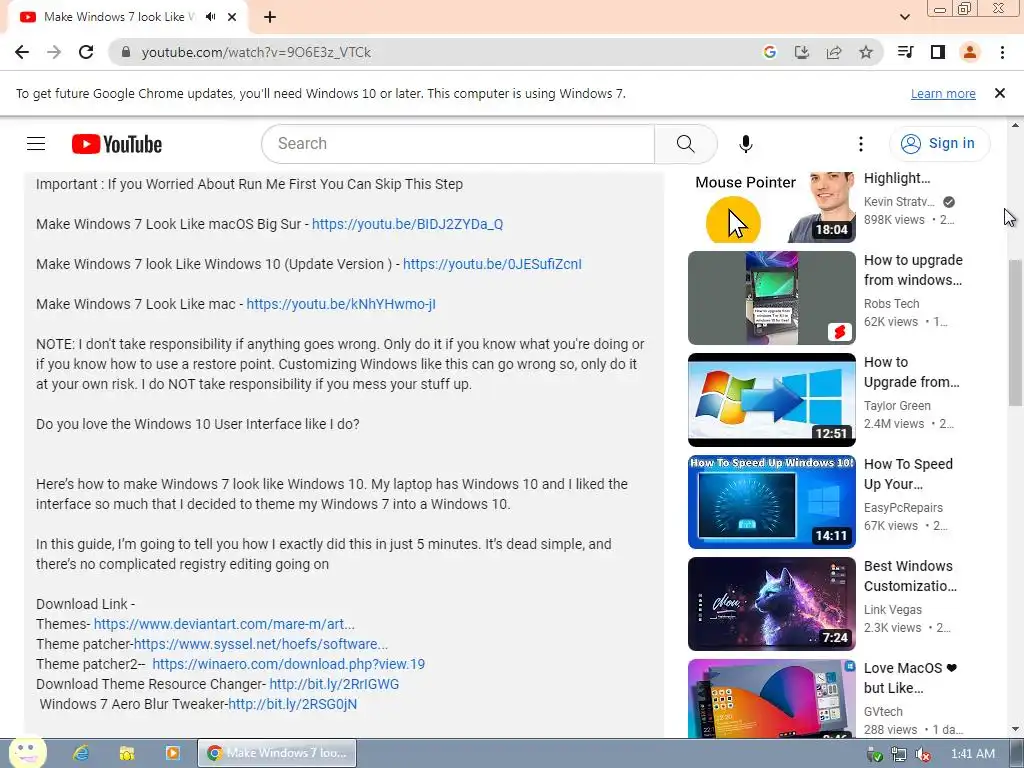
Task: Open YouTube settings three-dot icon
Action: coord(861,144)
